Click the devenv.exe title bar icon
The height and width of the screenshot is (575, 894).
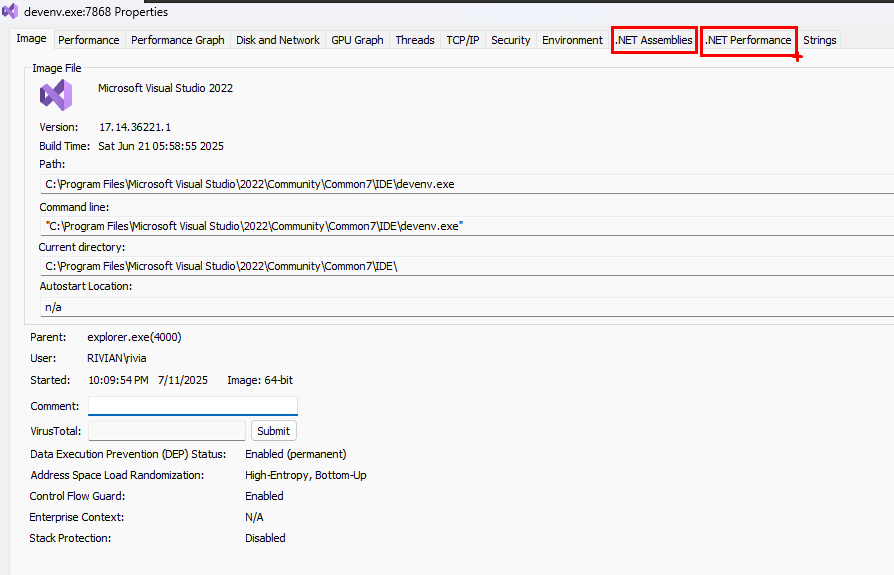tap(10, 12)
